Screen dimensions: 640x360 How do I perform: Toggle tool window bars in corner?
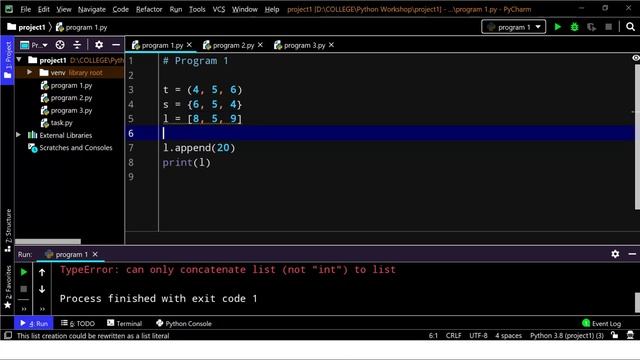(7, 336)
